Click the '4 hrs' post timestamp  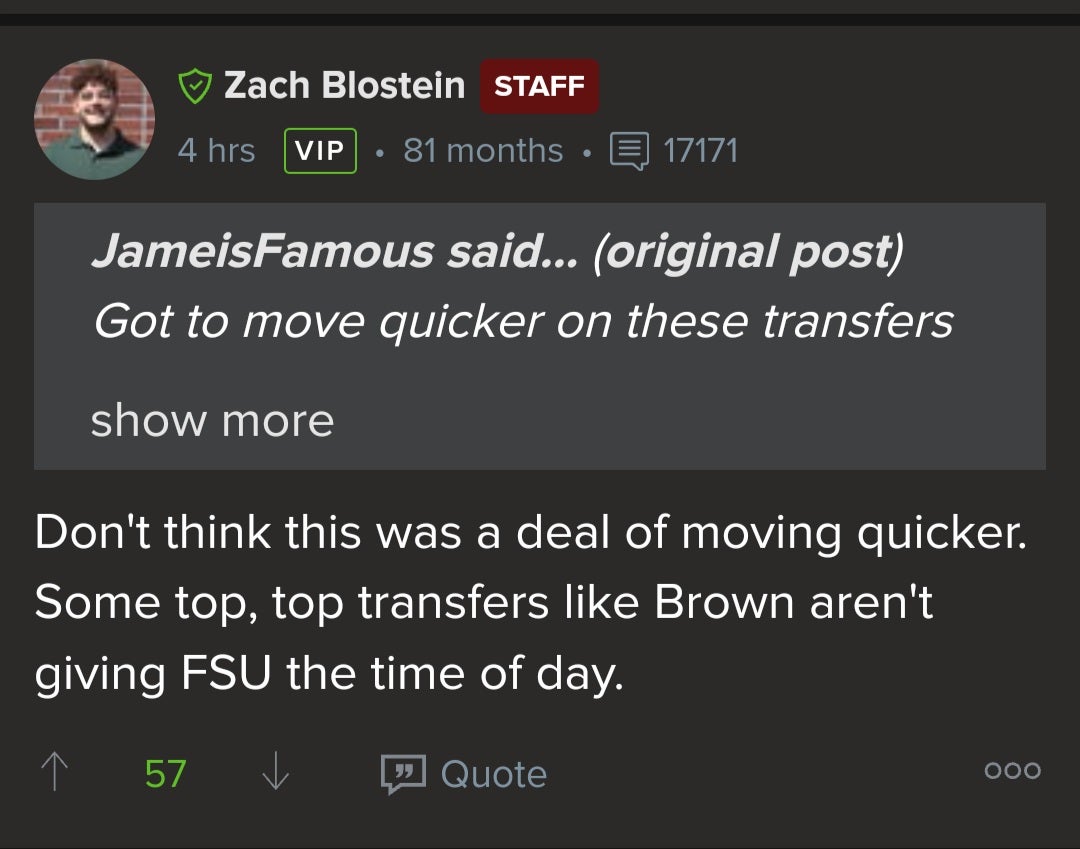(x=216, y=151)
